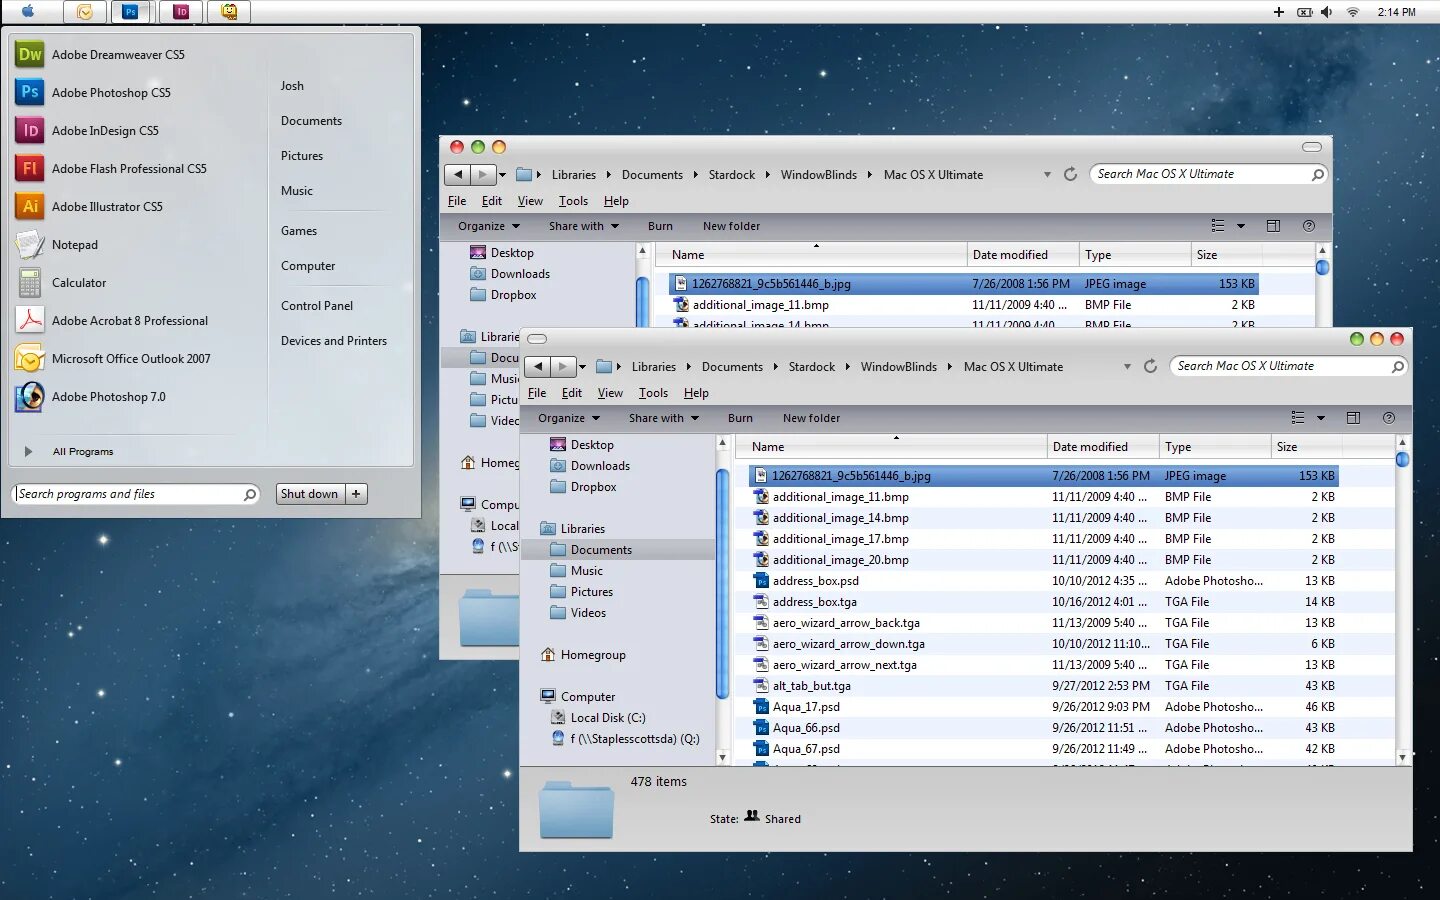The image size is (1440, 900).
Task: Open Organize dropdown in the rear window
Action: [x=489, y=226]
